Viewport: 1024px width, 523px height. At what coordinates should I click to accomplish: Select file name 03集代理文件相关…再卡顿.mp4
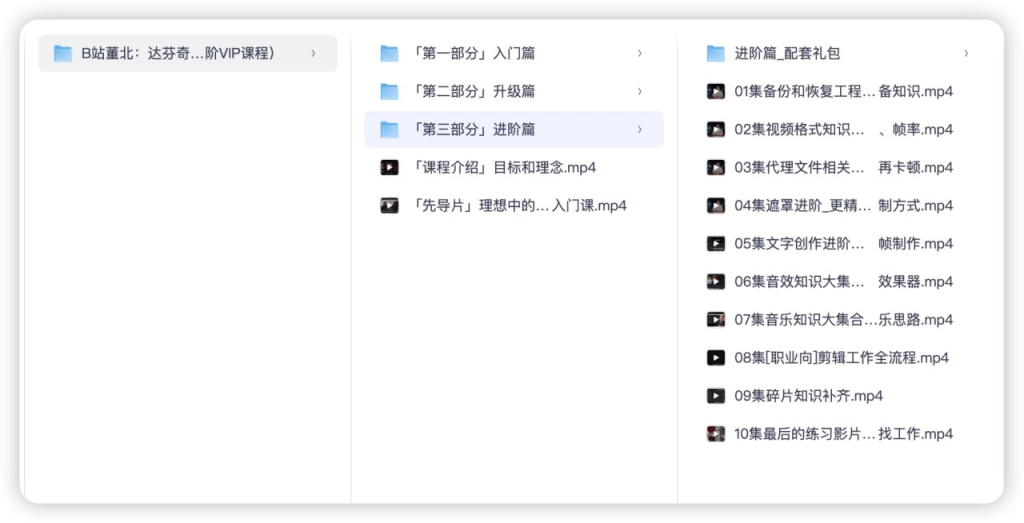844,168
